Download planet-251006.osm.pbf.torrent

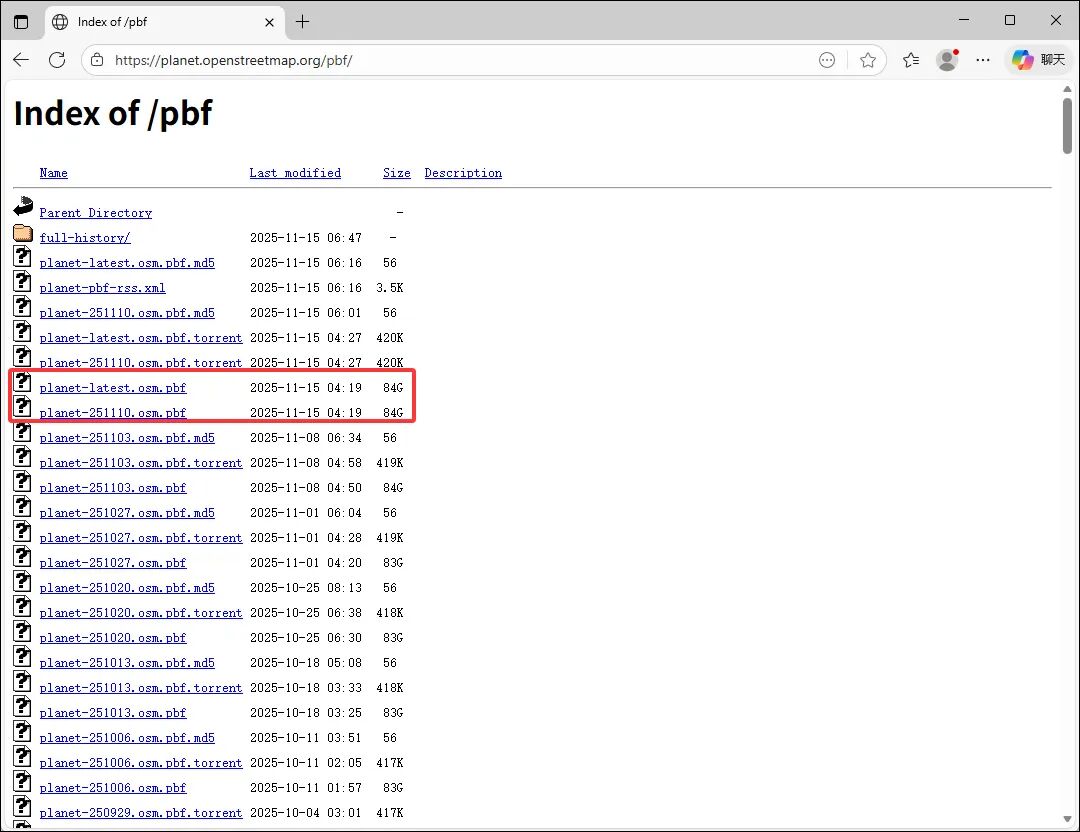pos(141,763)
